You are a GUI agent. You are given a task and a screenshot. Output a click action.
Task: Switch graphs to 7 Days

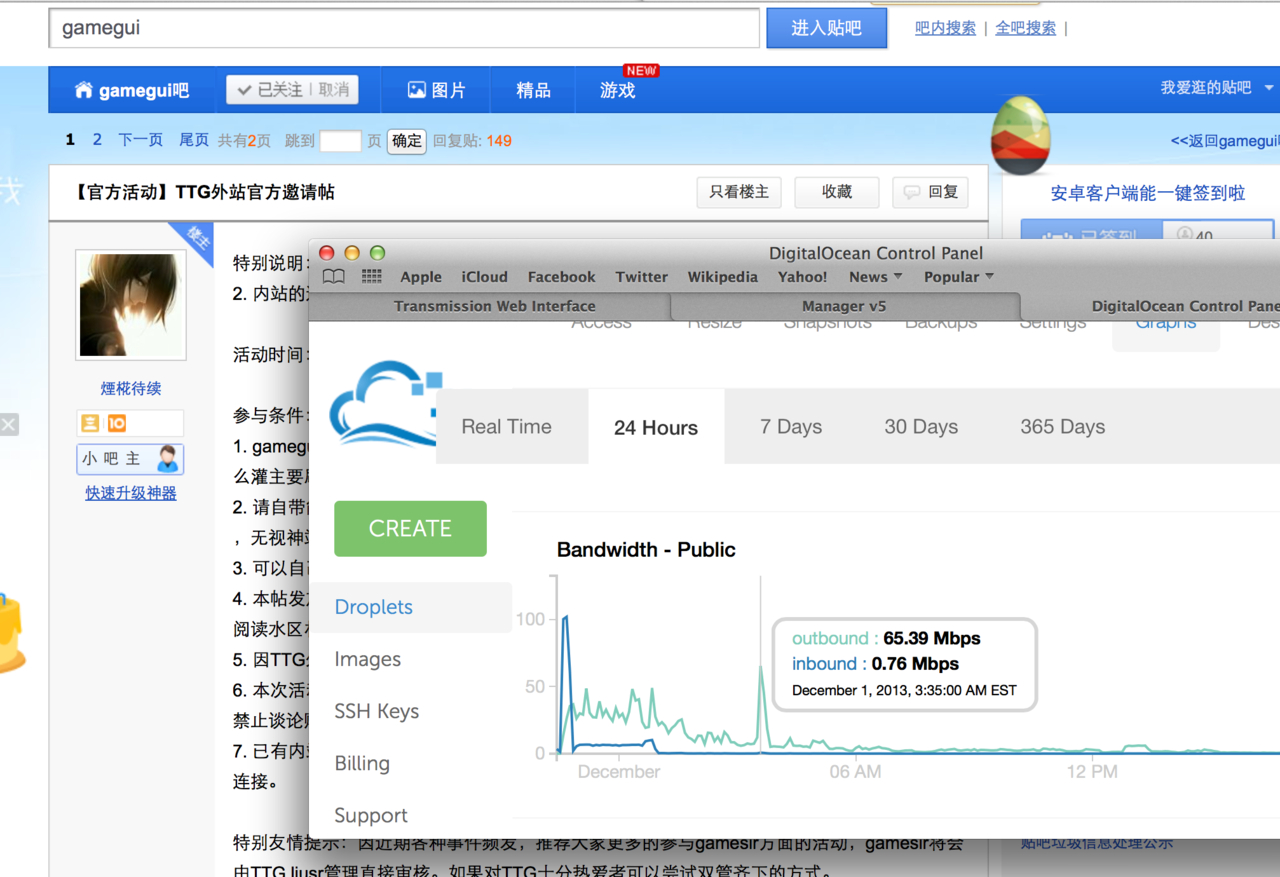(791, 427)
